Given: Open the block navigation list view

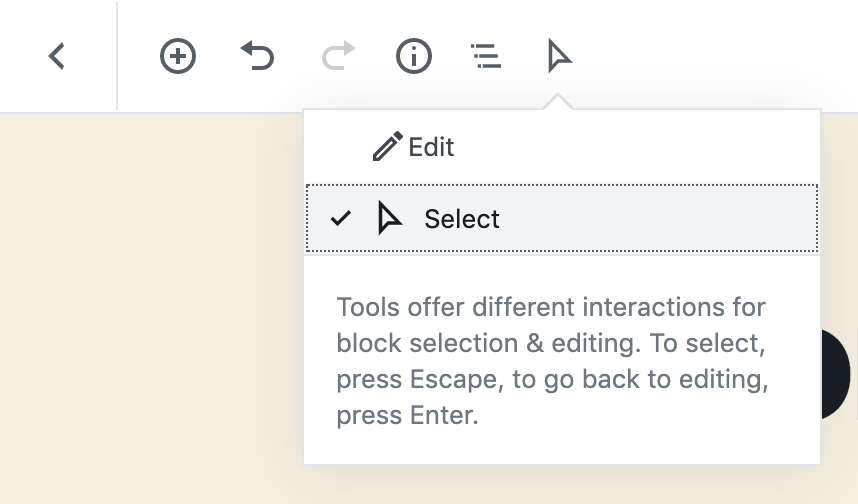Looking at the screenshot, I should click(486, 56).
